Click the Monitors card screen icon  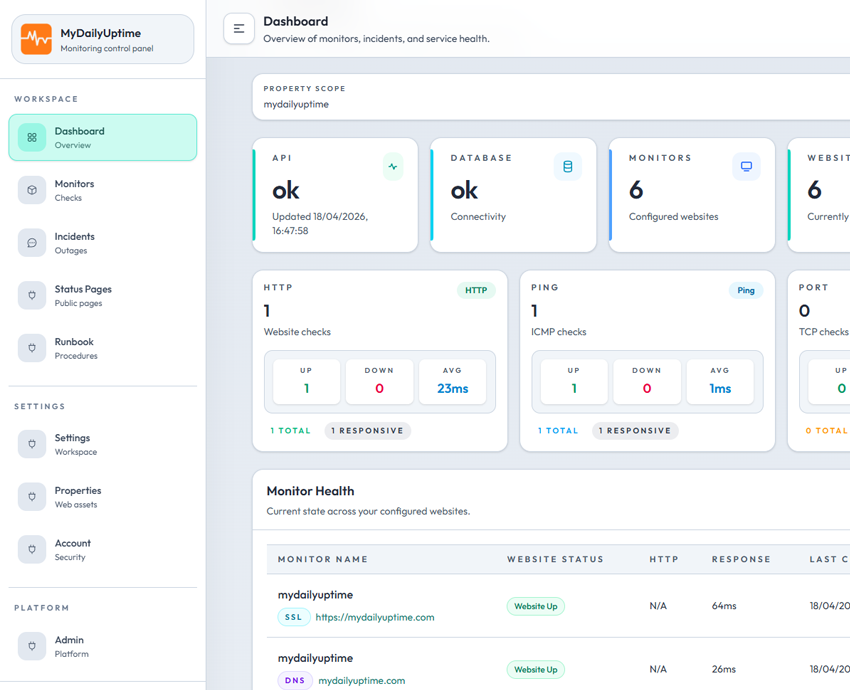click(x=746, y=166)
